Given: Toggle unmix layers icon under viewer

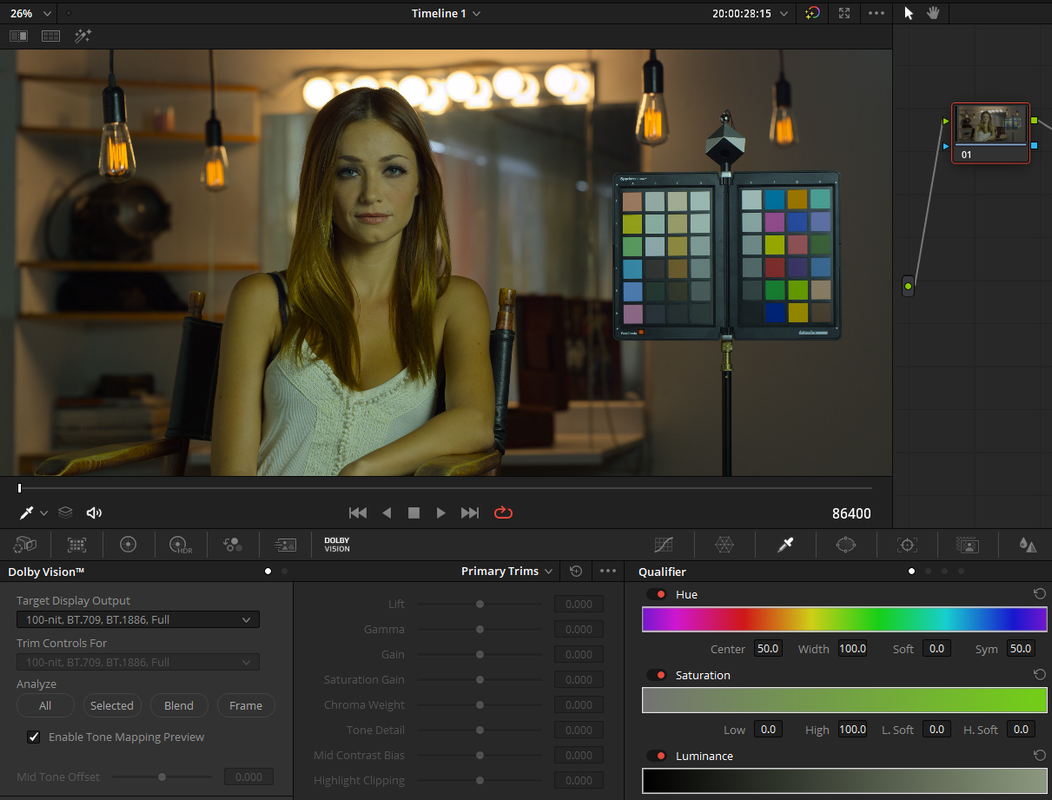Looking at the screenshot, I should 65,513.
